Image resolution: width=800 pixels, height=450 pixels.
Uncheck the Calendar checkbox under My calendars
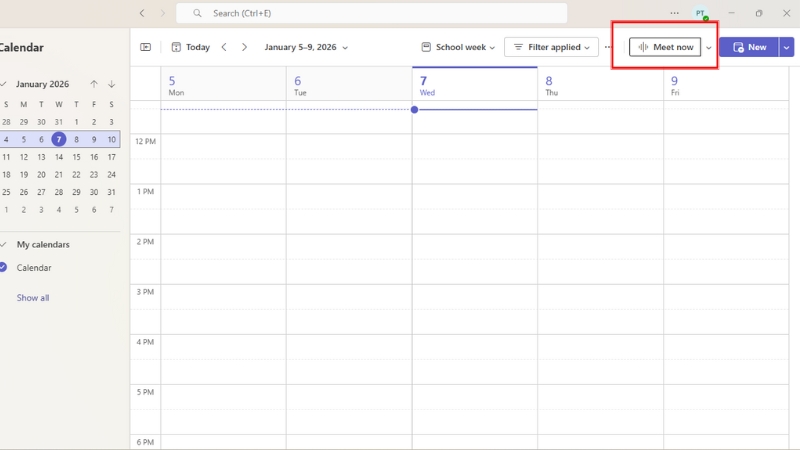point(4,268)
